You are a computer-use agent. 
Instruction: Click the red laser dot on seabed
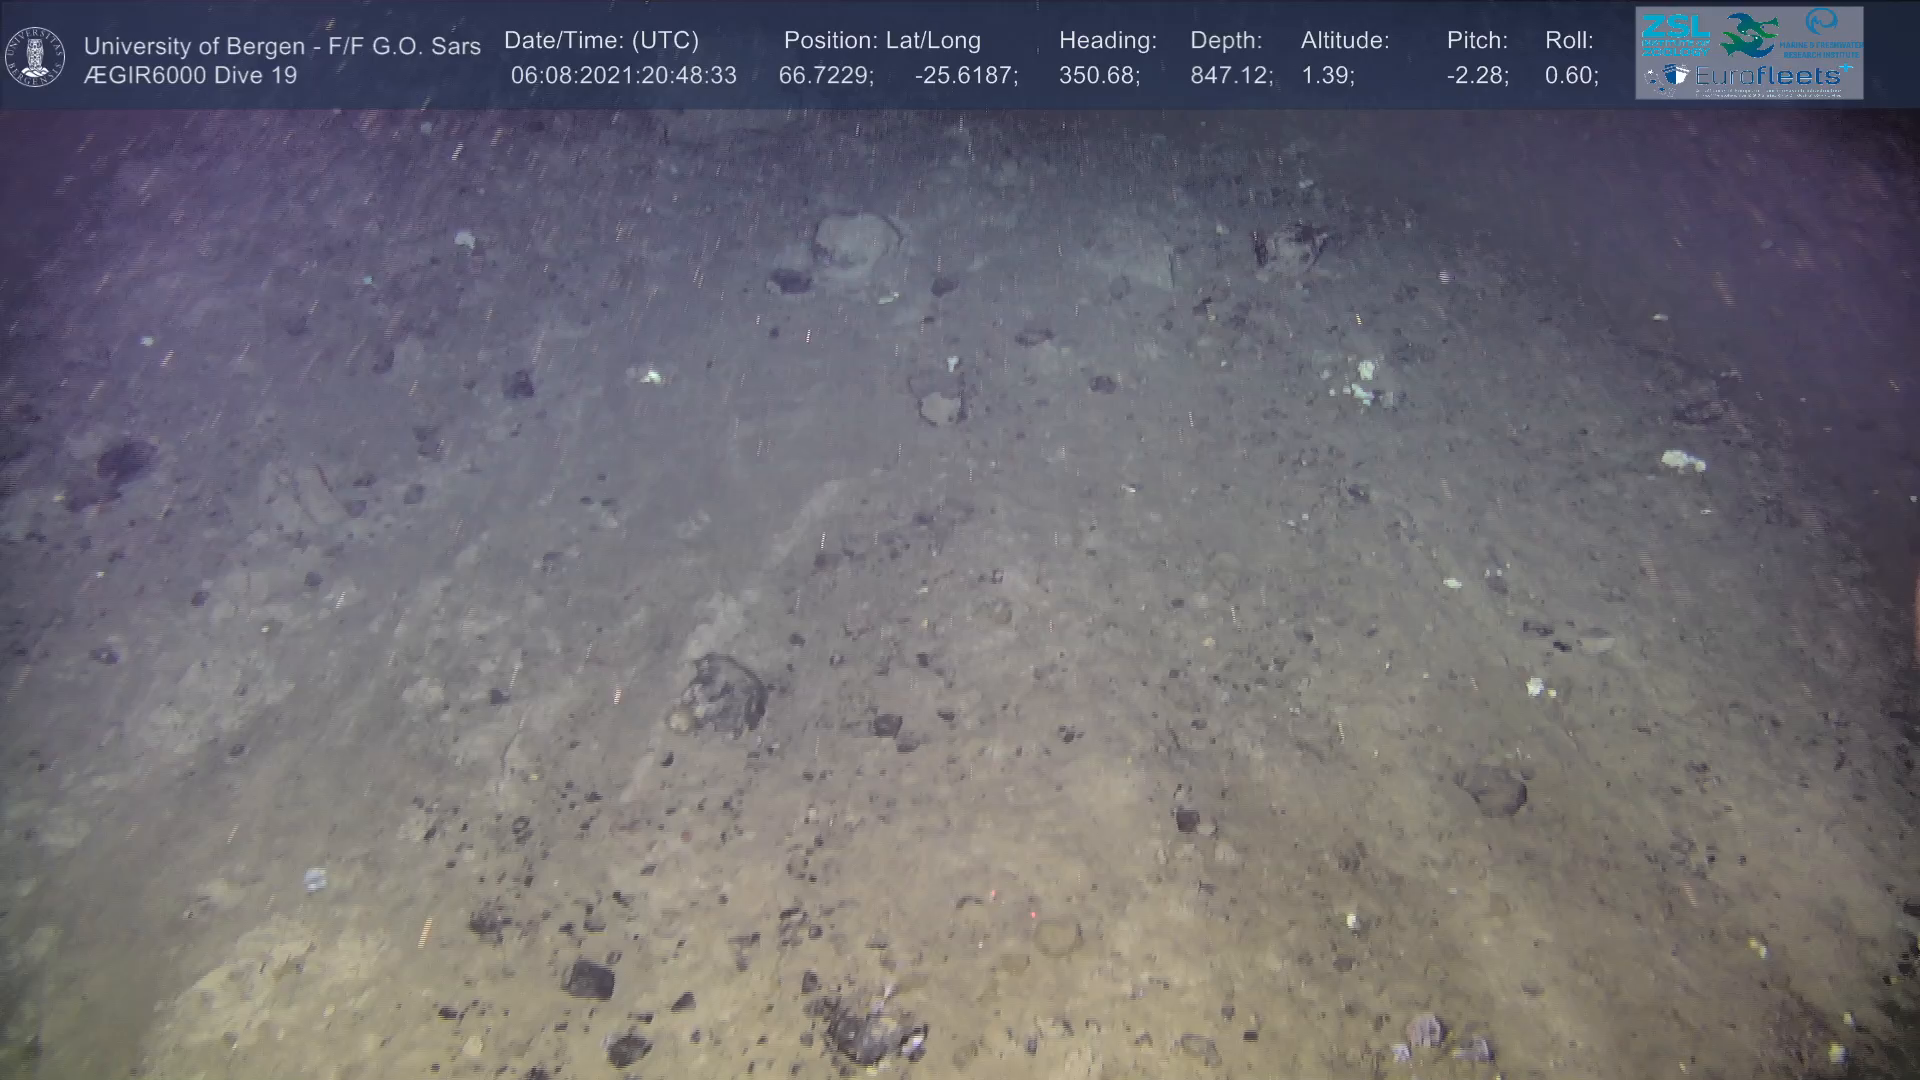pos(1033,913)
